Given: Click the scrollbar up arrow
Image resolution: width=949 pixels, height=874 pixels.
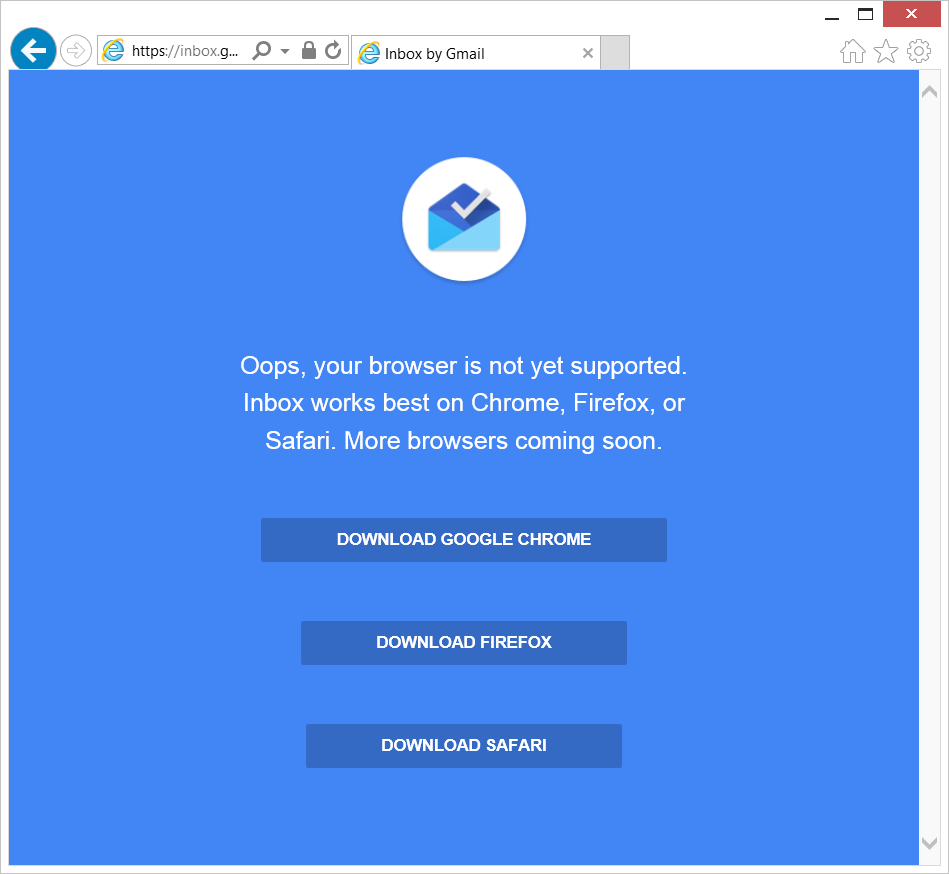Looking at the screenshot, I should pyautogui.click(x=929, y=92).
